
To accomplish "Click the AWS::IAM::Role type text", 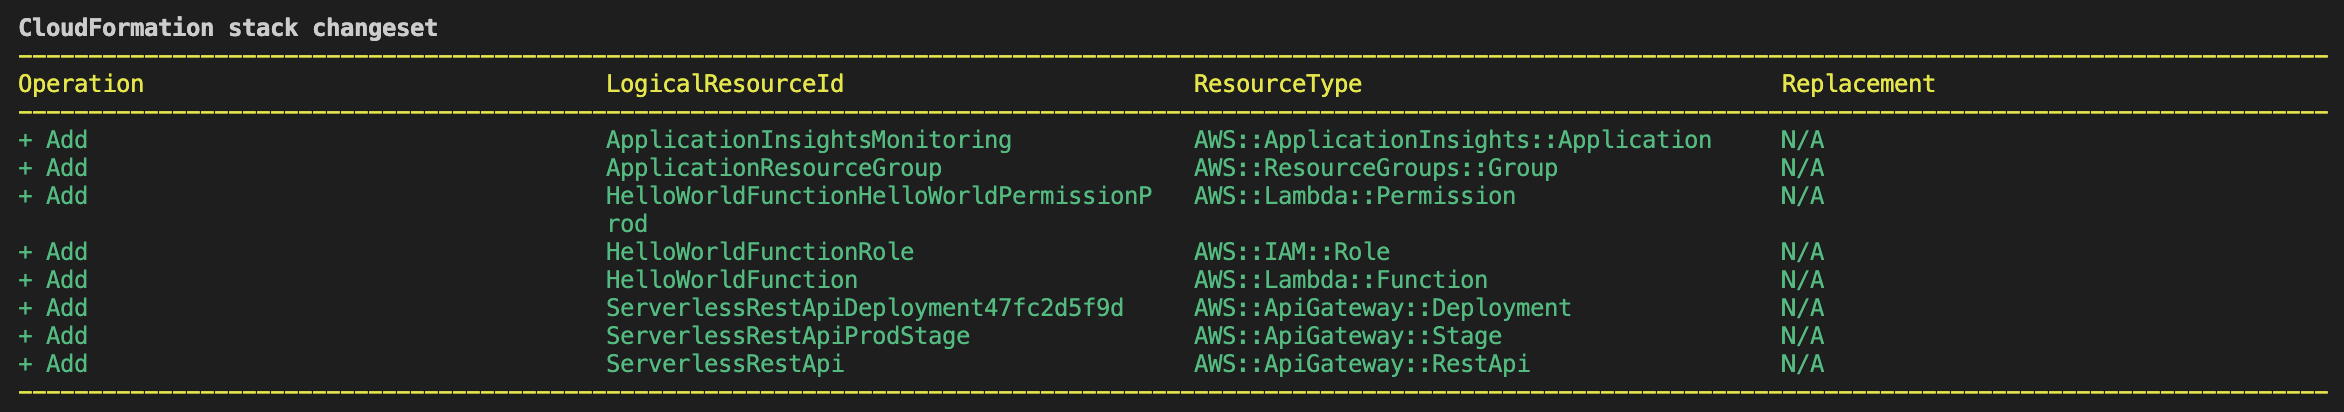I will pyautogui.click(x=1292, y=252).
